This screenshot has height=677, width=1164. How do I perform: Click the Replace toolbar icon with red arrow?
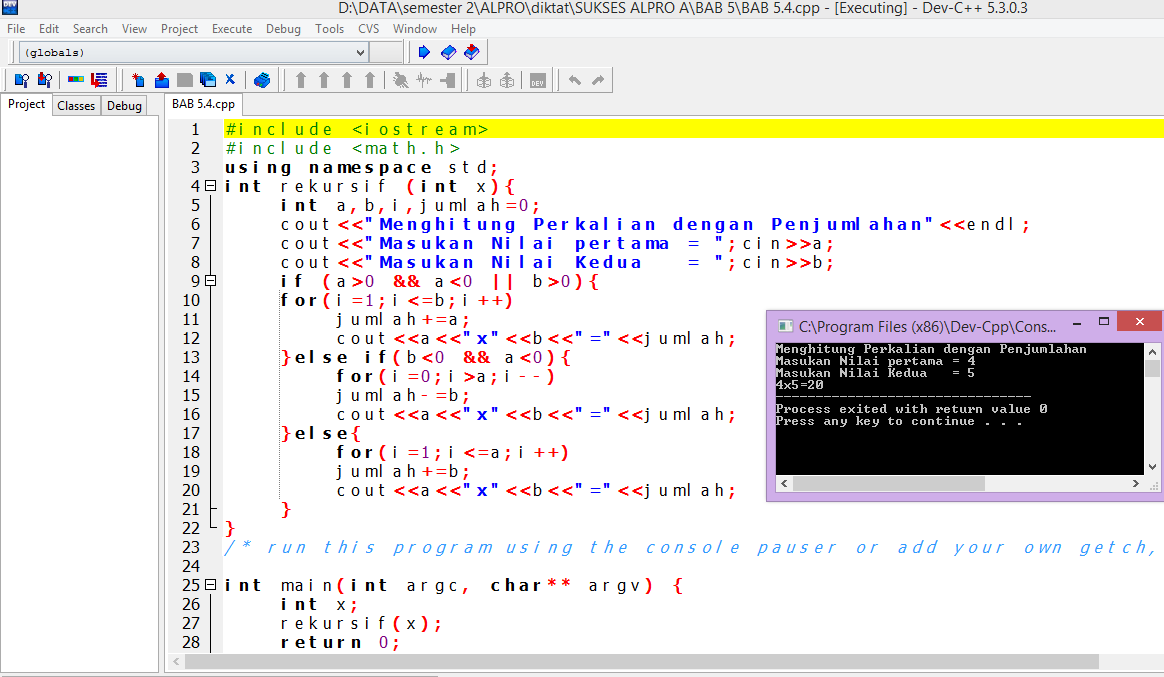[x=45, y=80]
